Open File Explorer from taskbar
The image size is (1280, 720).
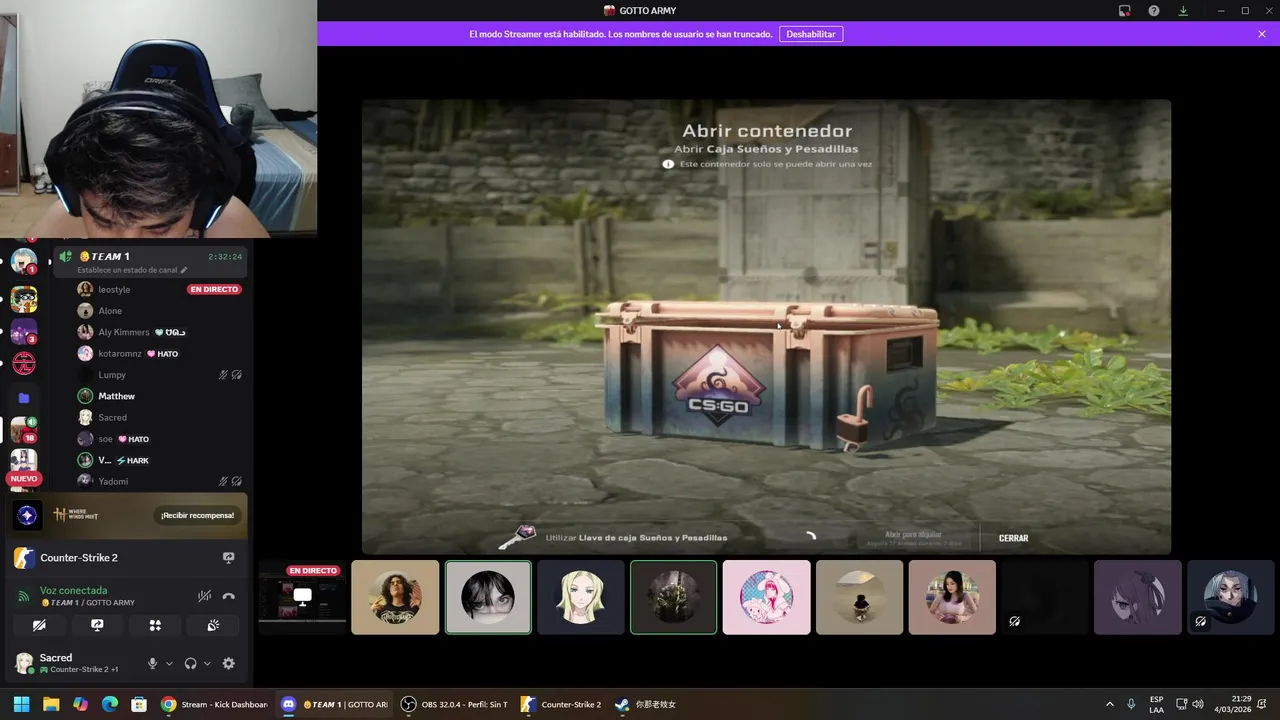[x=51, y=704]
